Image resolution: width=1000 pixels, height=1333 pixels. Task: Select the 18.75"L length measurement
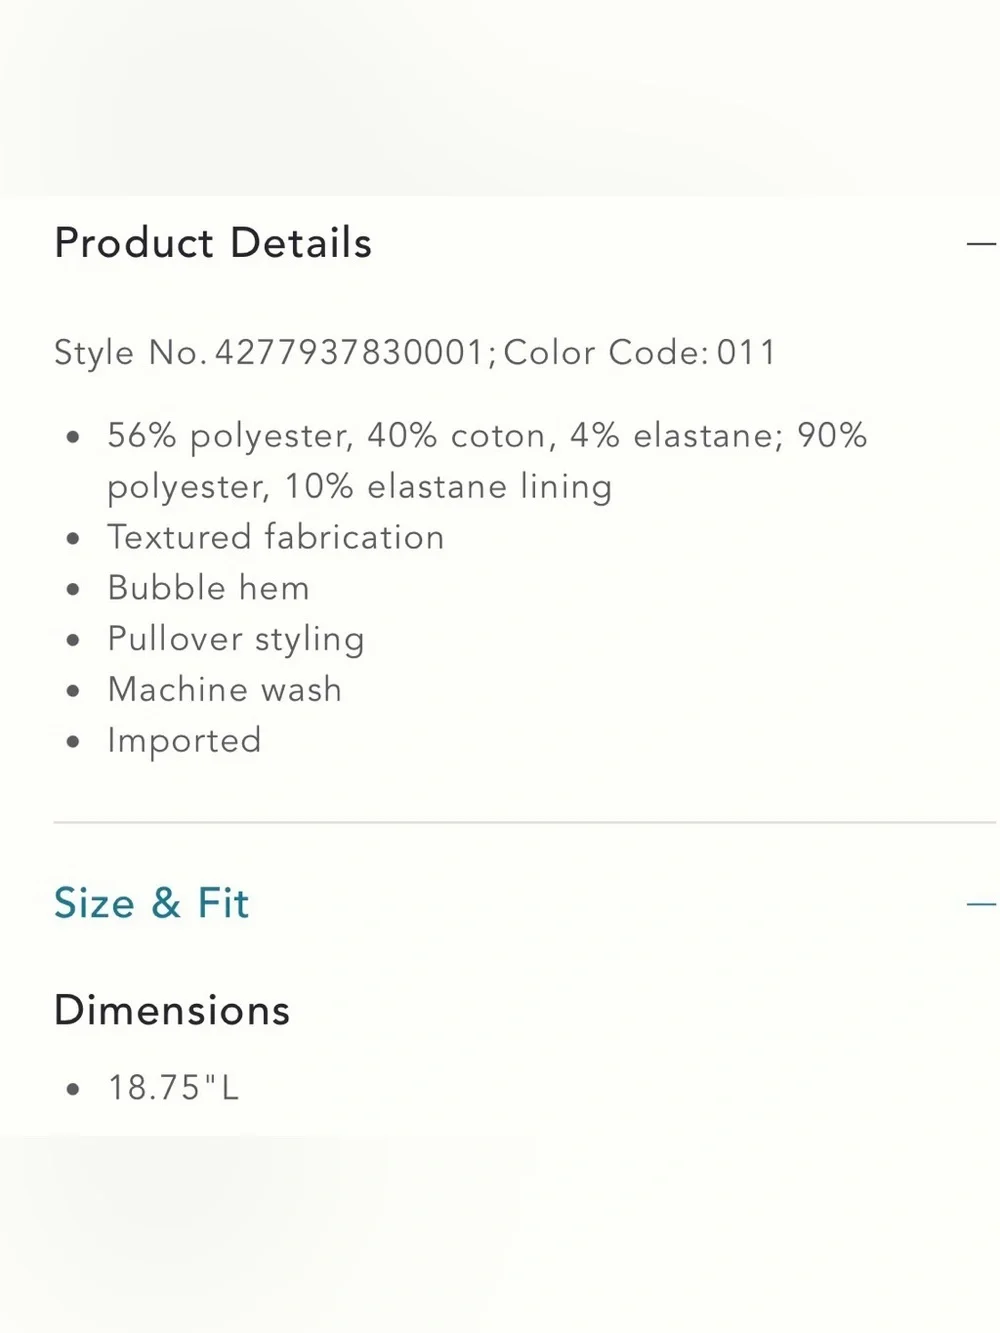[x=174, y=1087]
